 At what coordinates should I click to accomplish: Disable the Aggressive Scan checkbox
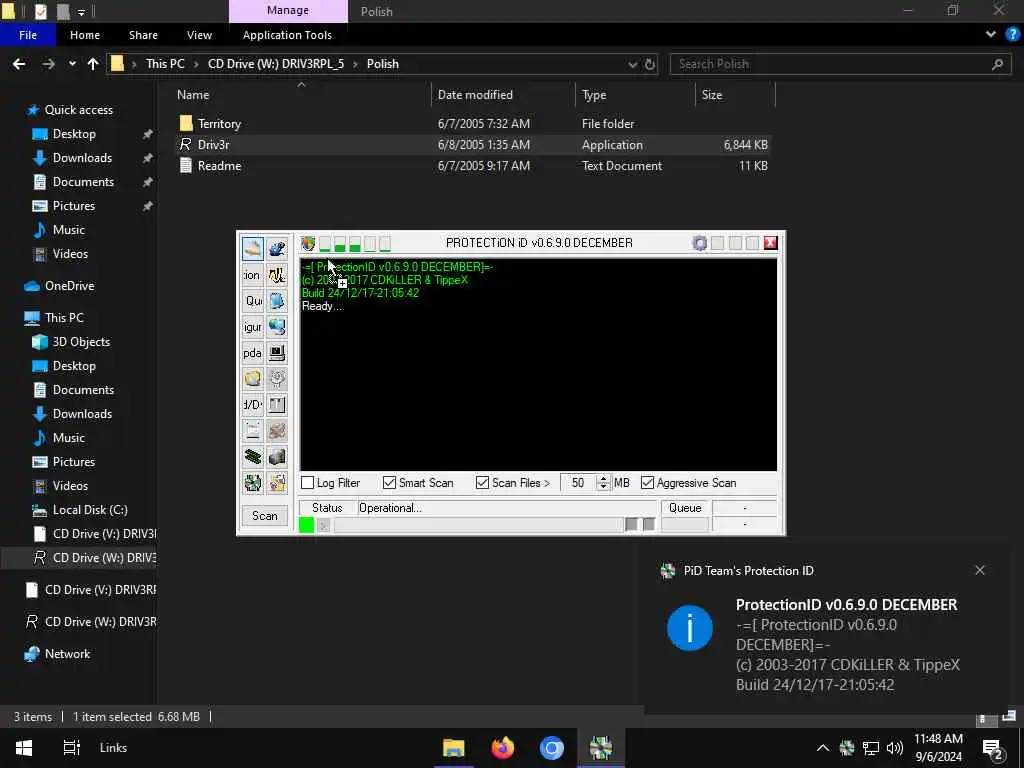[x=647, y=483]
